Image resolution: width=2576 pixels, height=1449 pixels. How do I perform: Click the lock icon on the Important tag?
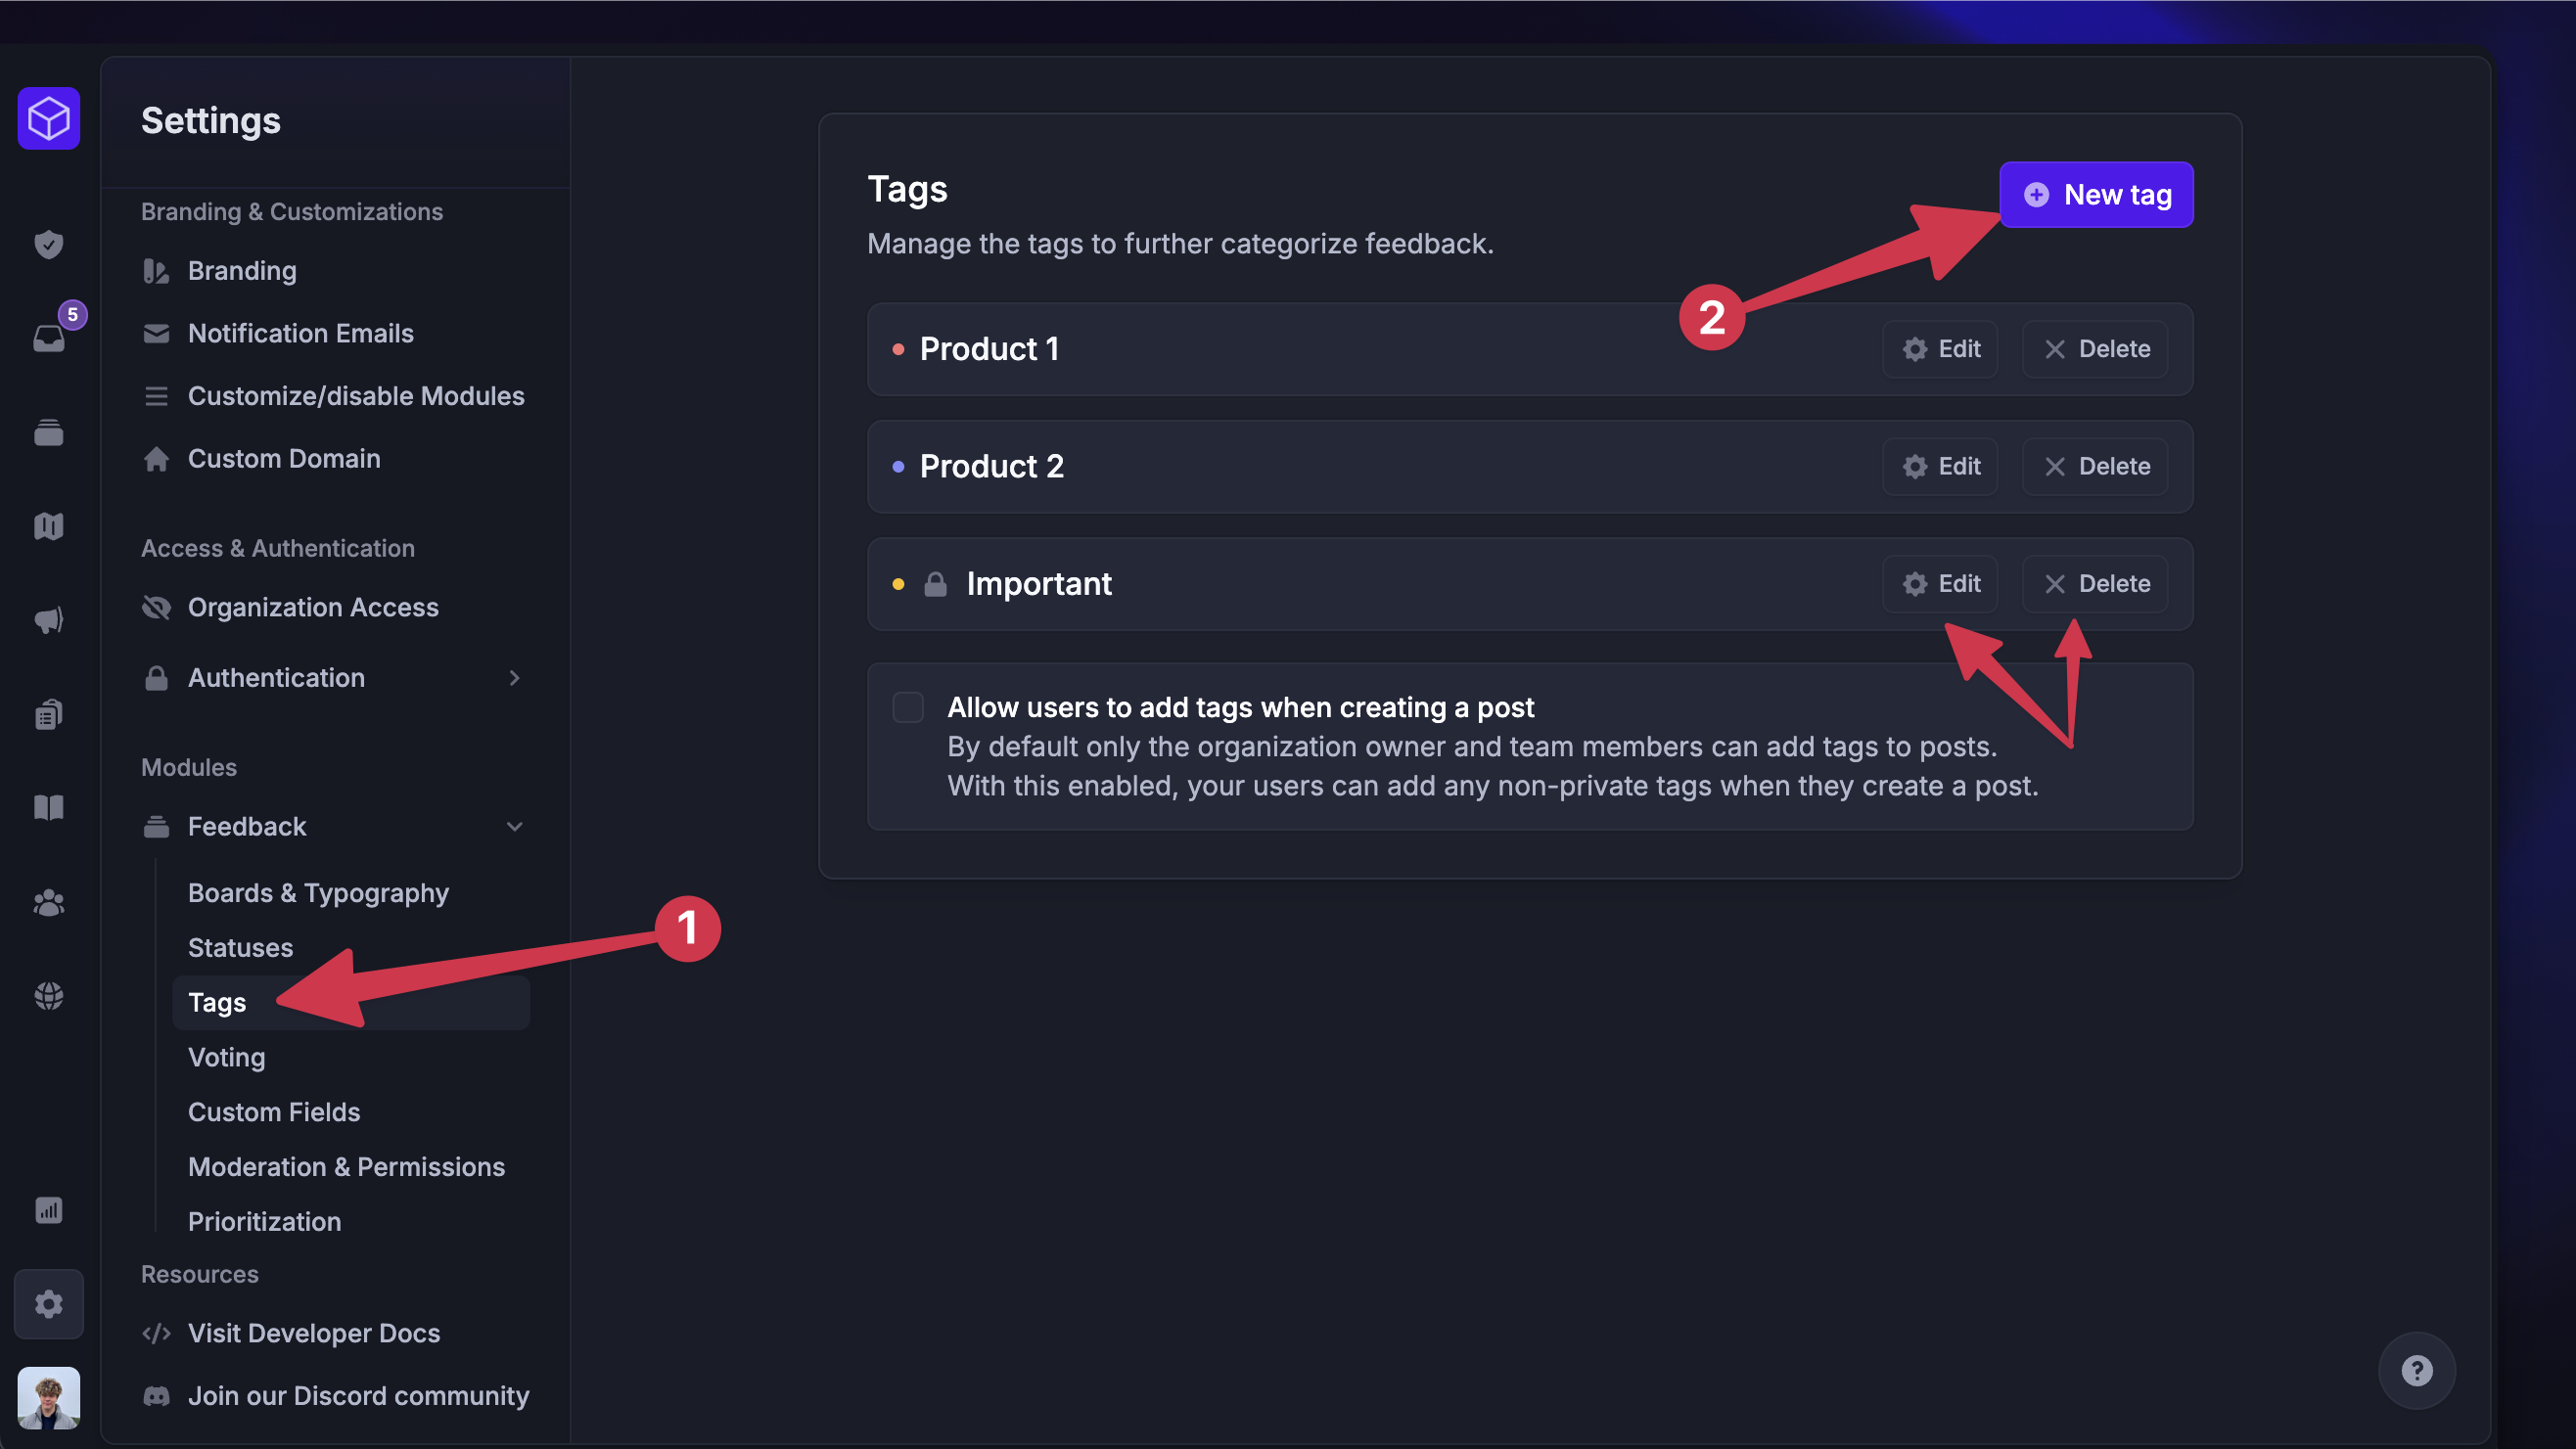click(x=936, y=583)
